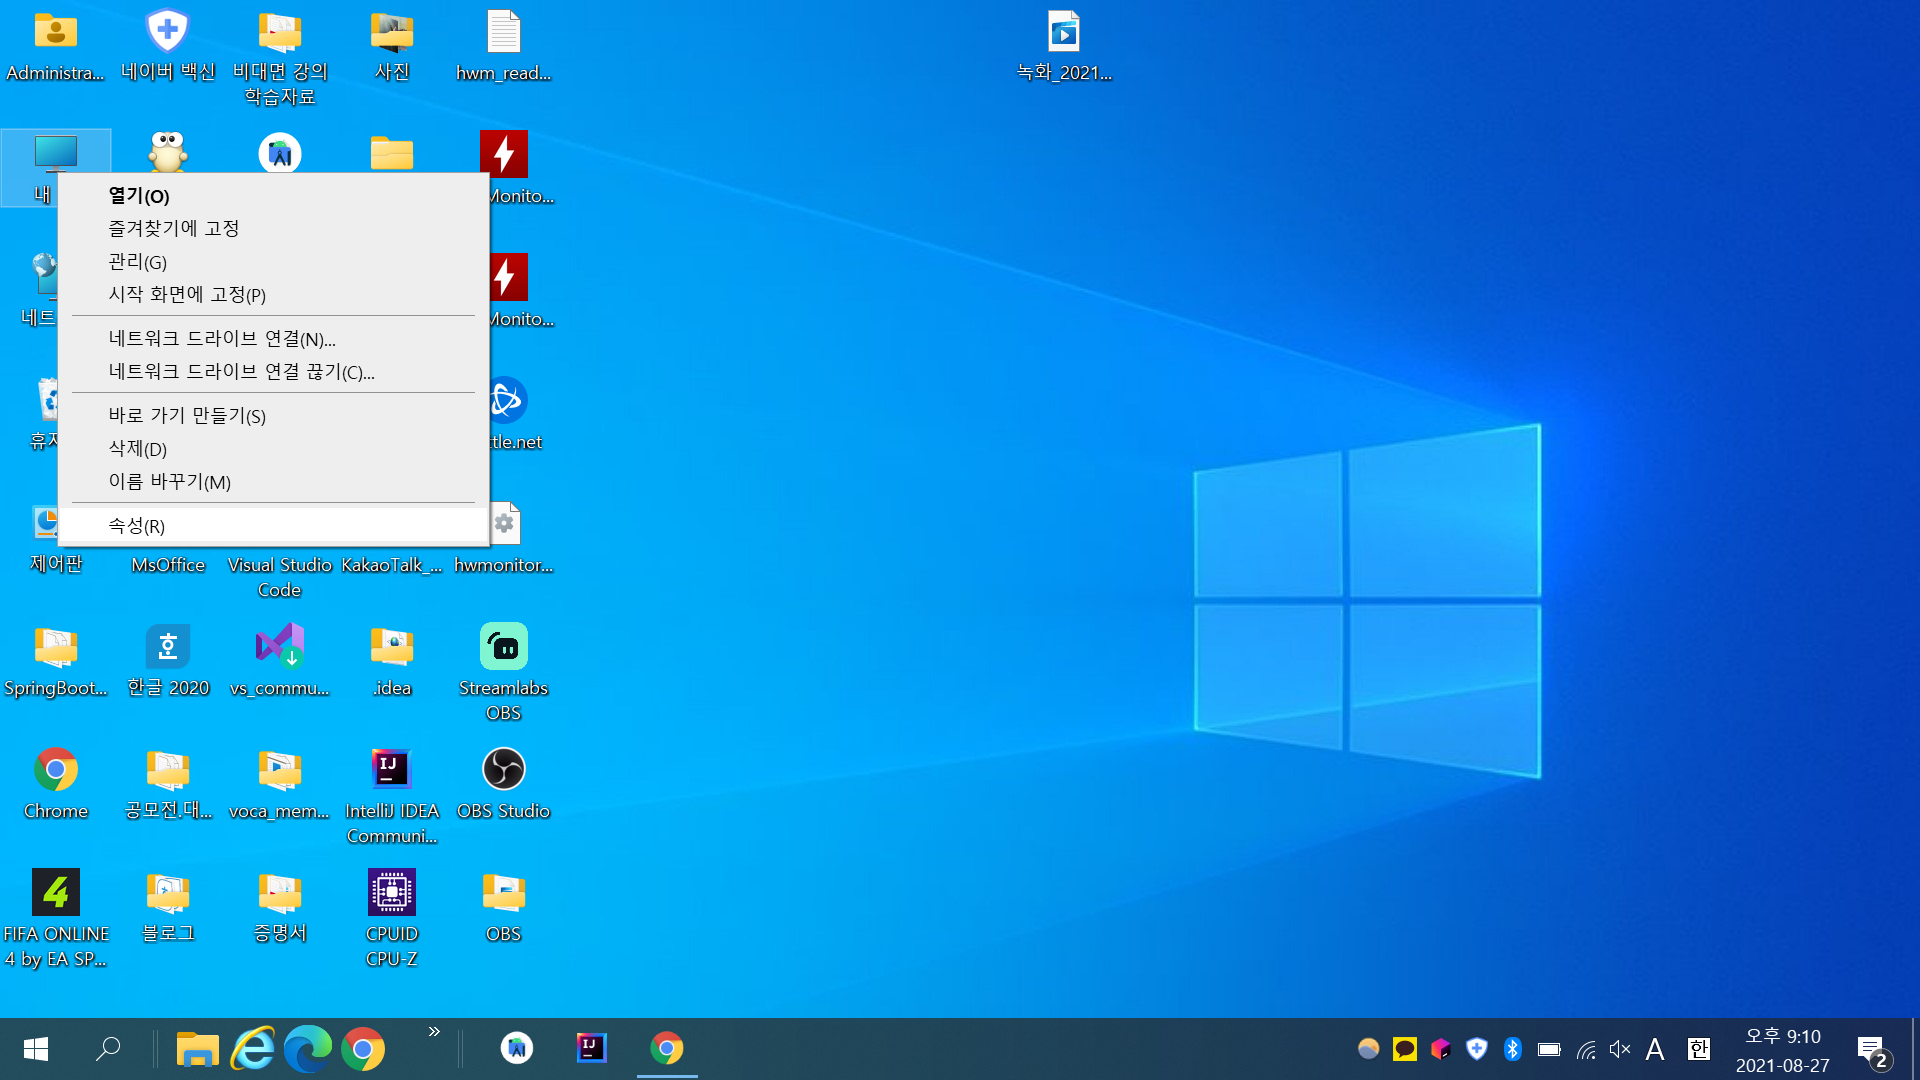Open the Streamlabs OBS desktop icon

(503, 648)
